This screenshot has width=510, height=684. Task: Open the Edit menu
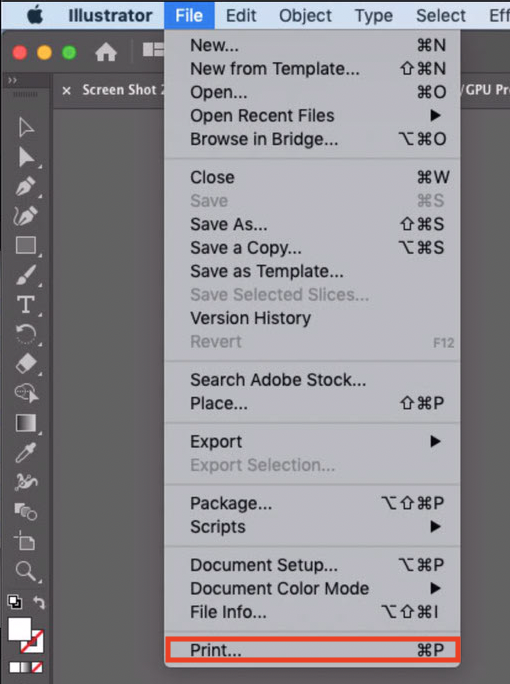(241, 15)
